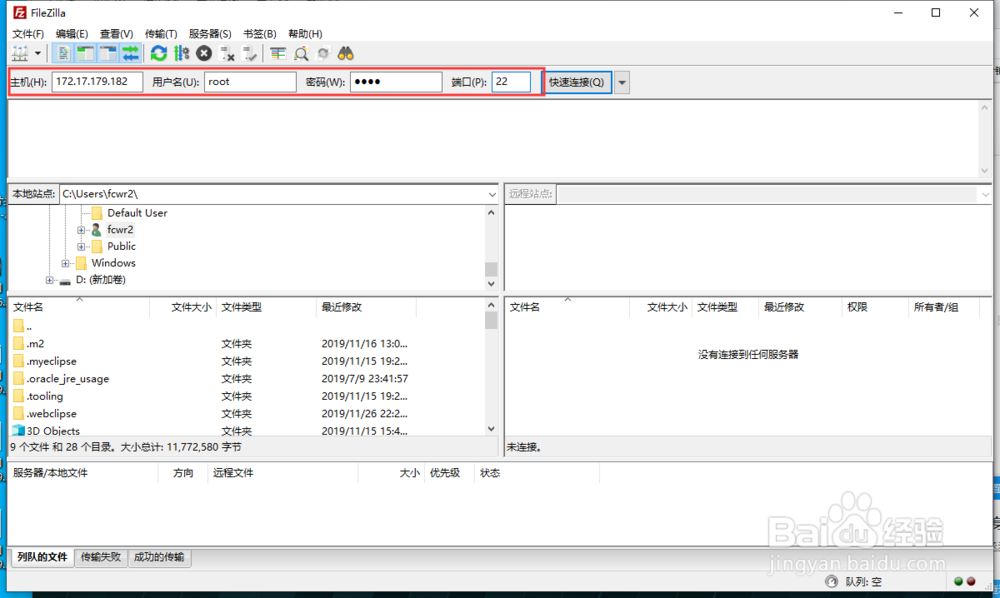Toggle the message log display

pyautogui.click(x=63, y=54)
